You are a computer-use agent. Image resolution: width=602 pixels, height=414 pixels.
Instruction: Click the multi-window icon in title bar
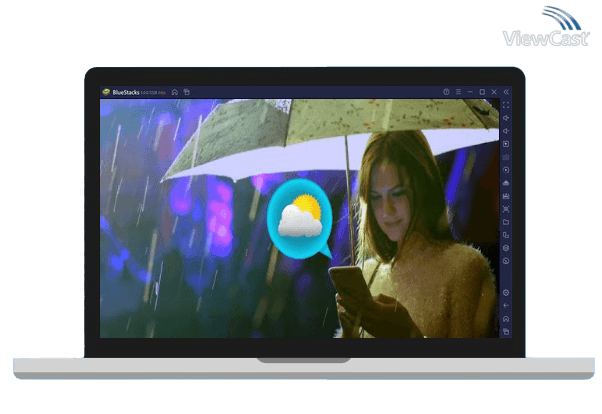click(186, 92)
